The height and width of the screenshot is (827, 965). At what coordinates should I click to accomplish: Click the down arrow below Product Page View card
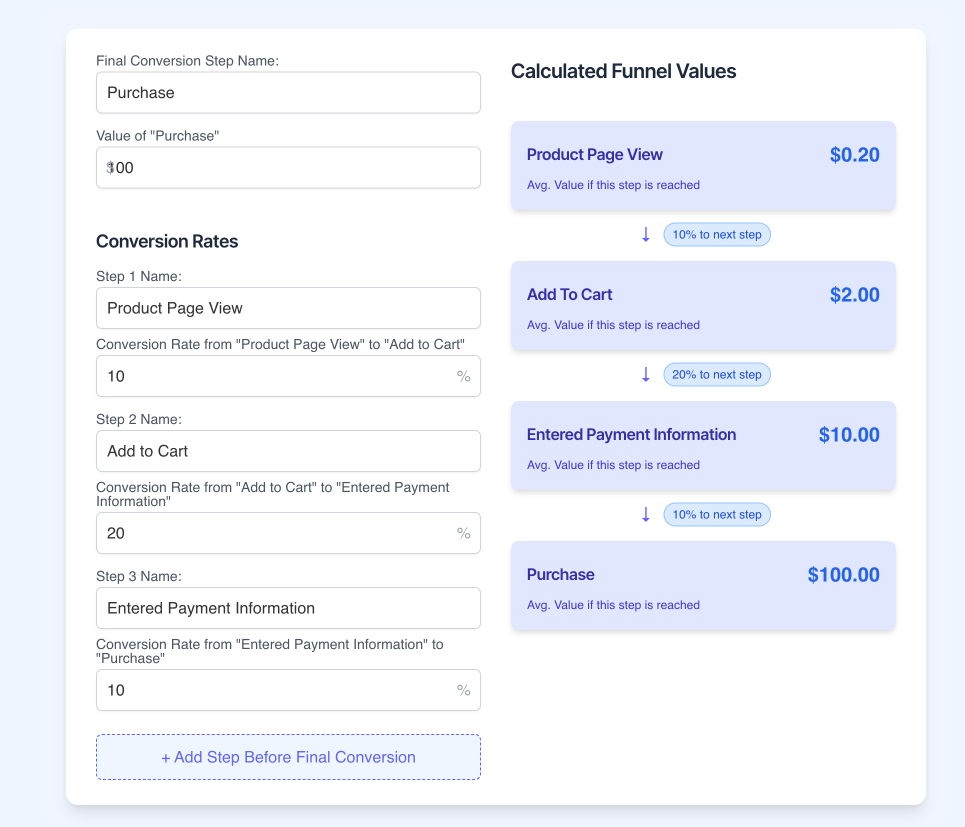646,235
